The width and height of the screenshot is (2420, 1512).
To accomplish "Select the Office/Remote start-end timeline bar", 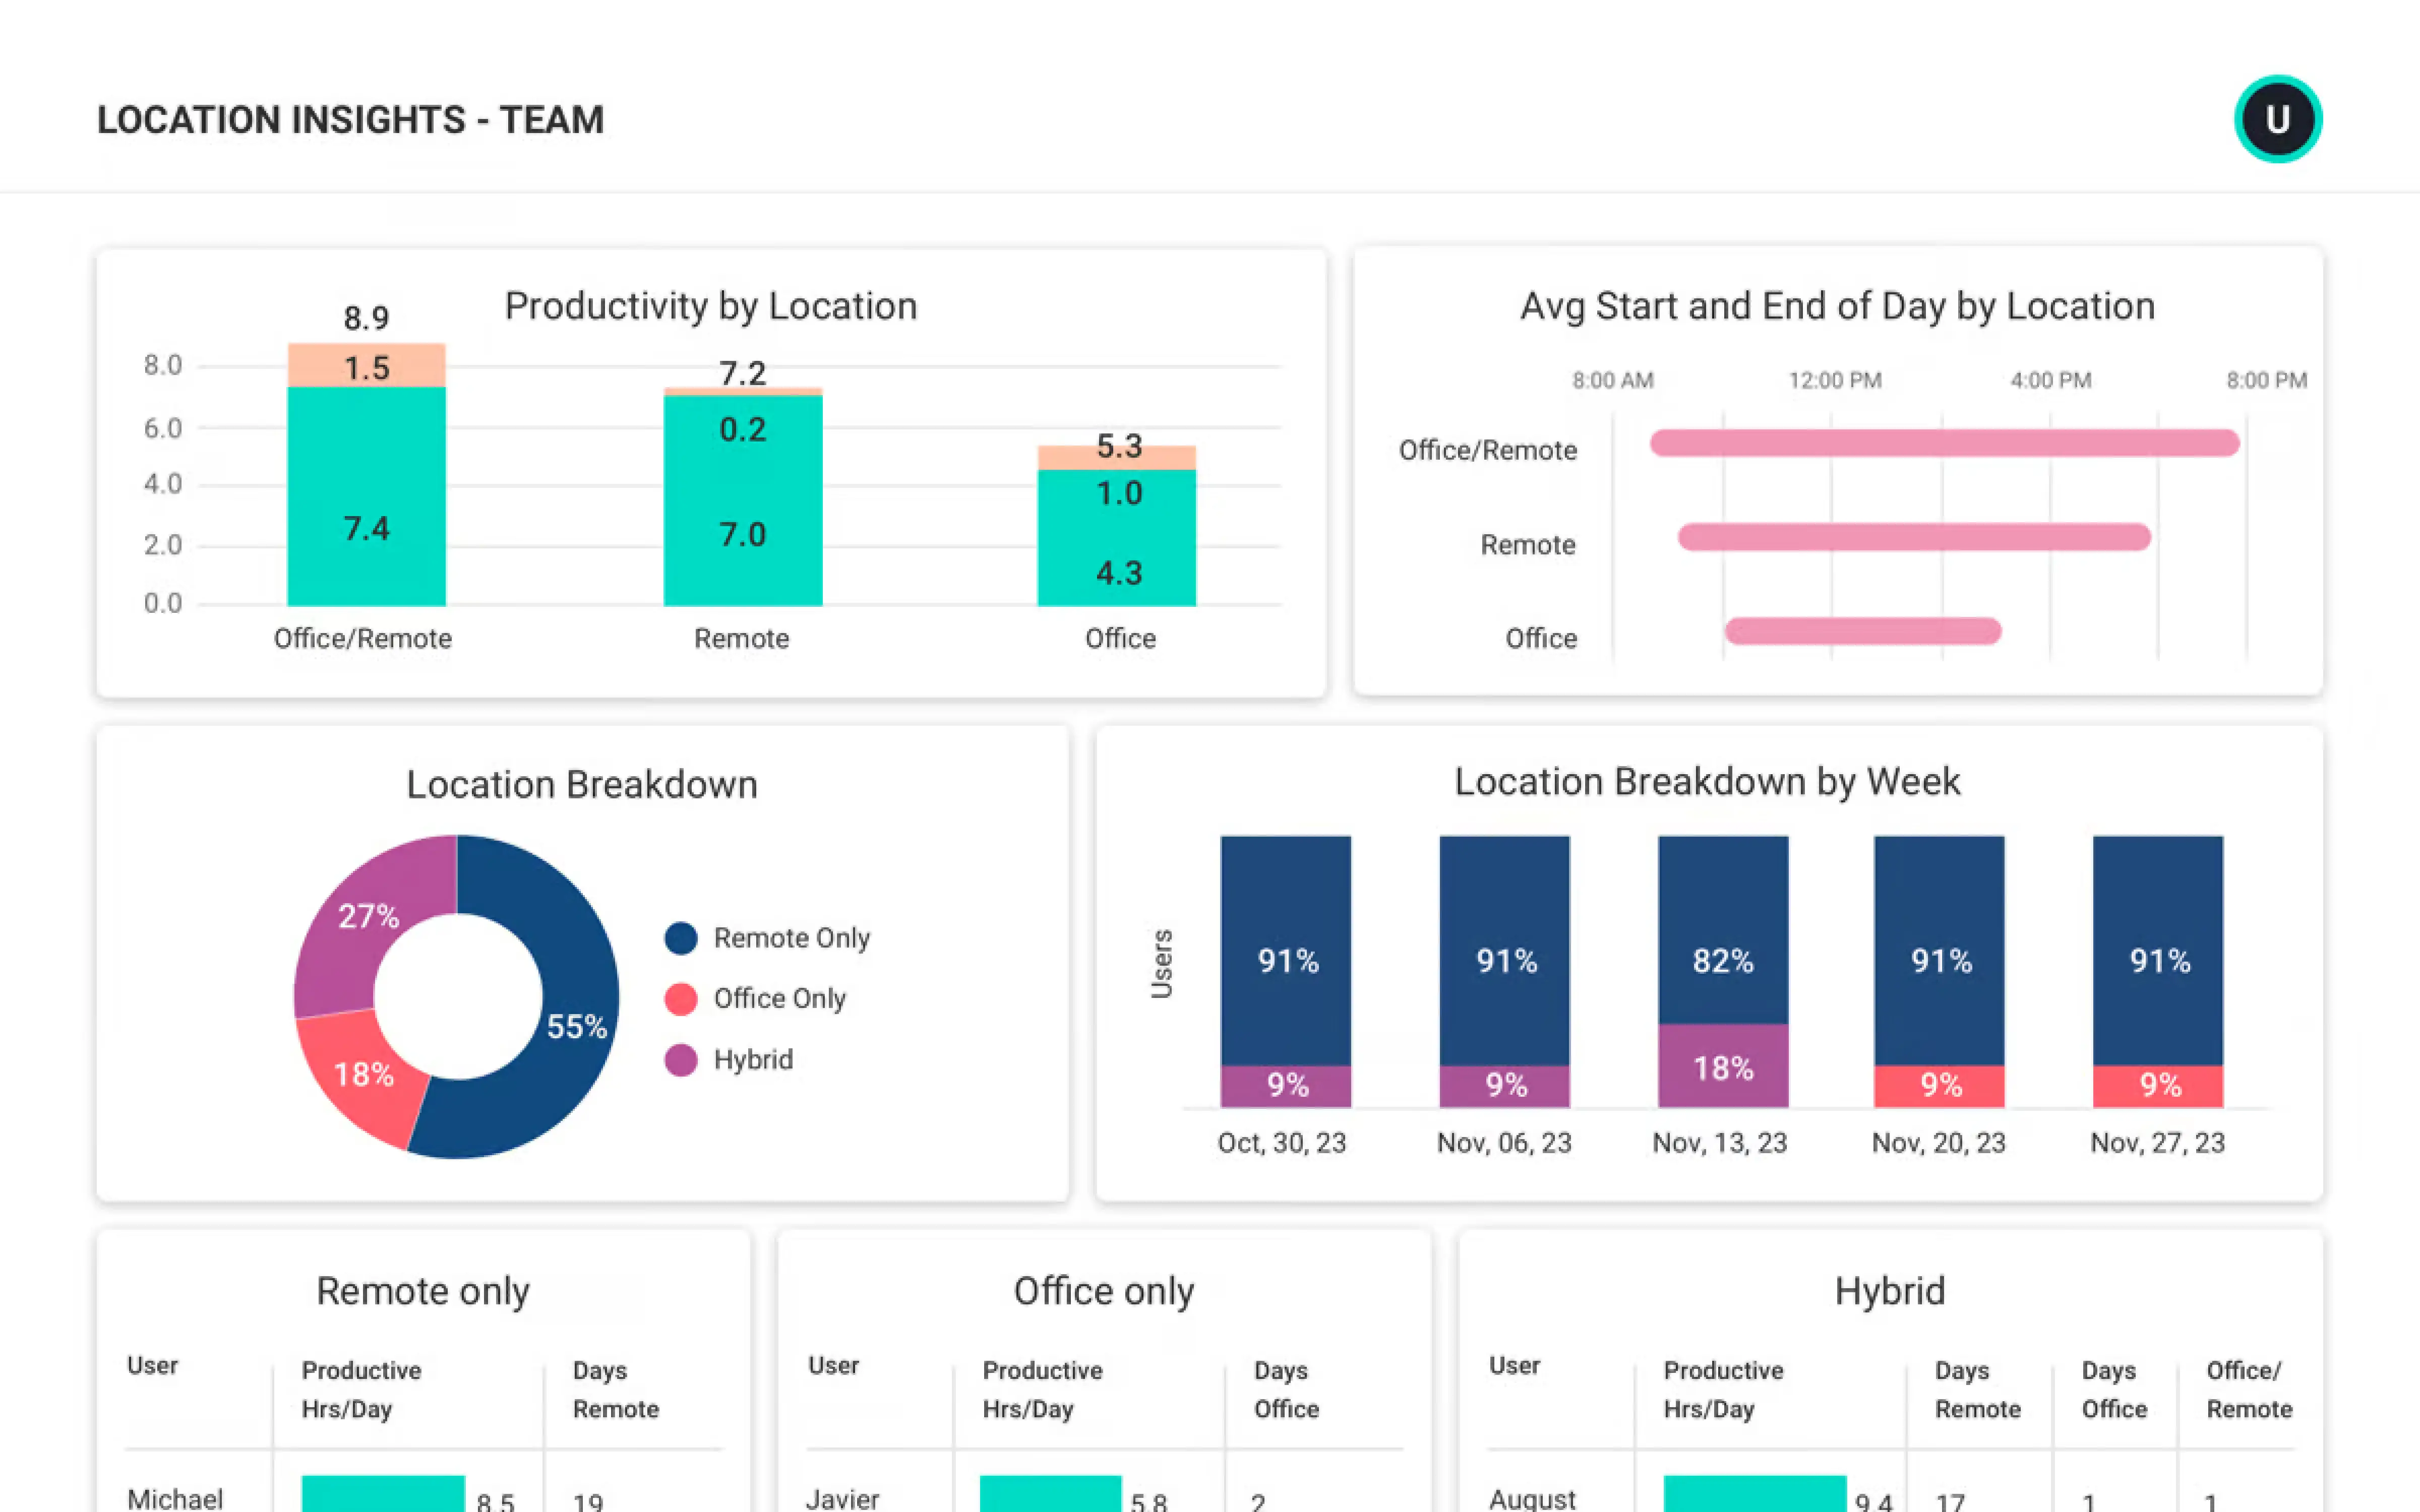I will pyautogui.click(x=1944, y=442).
